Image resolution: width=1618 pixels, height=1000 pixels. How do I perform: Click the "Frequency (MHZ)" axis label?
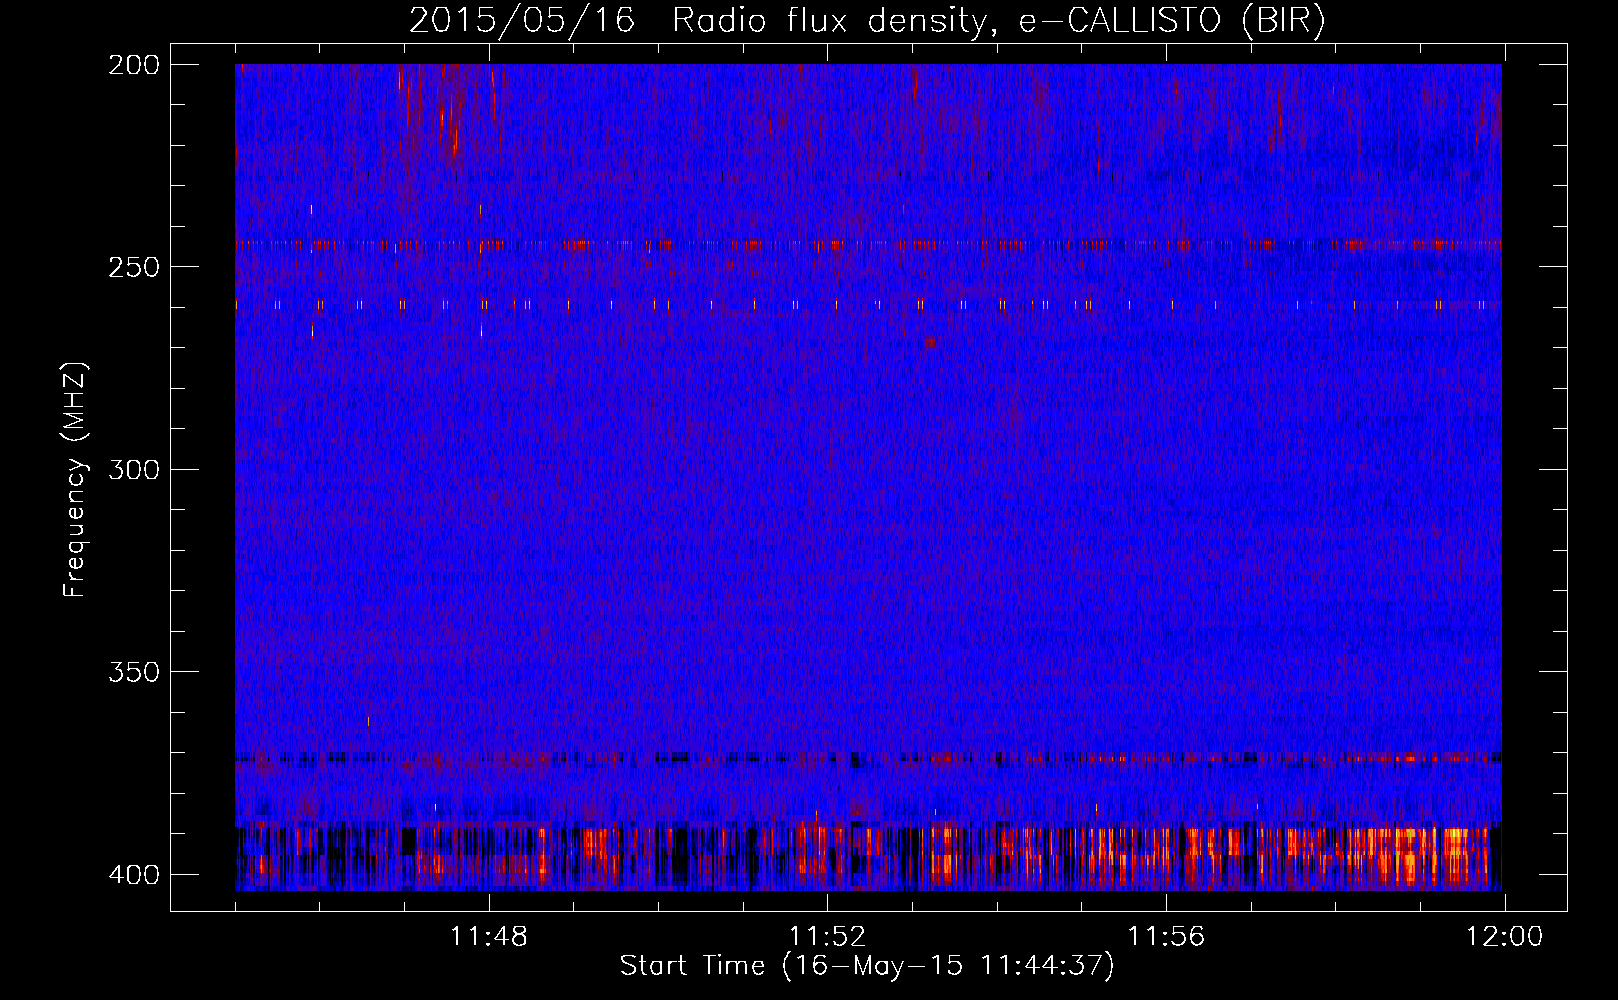coord(75,479)
